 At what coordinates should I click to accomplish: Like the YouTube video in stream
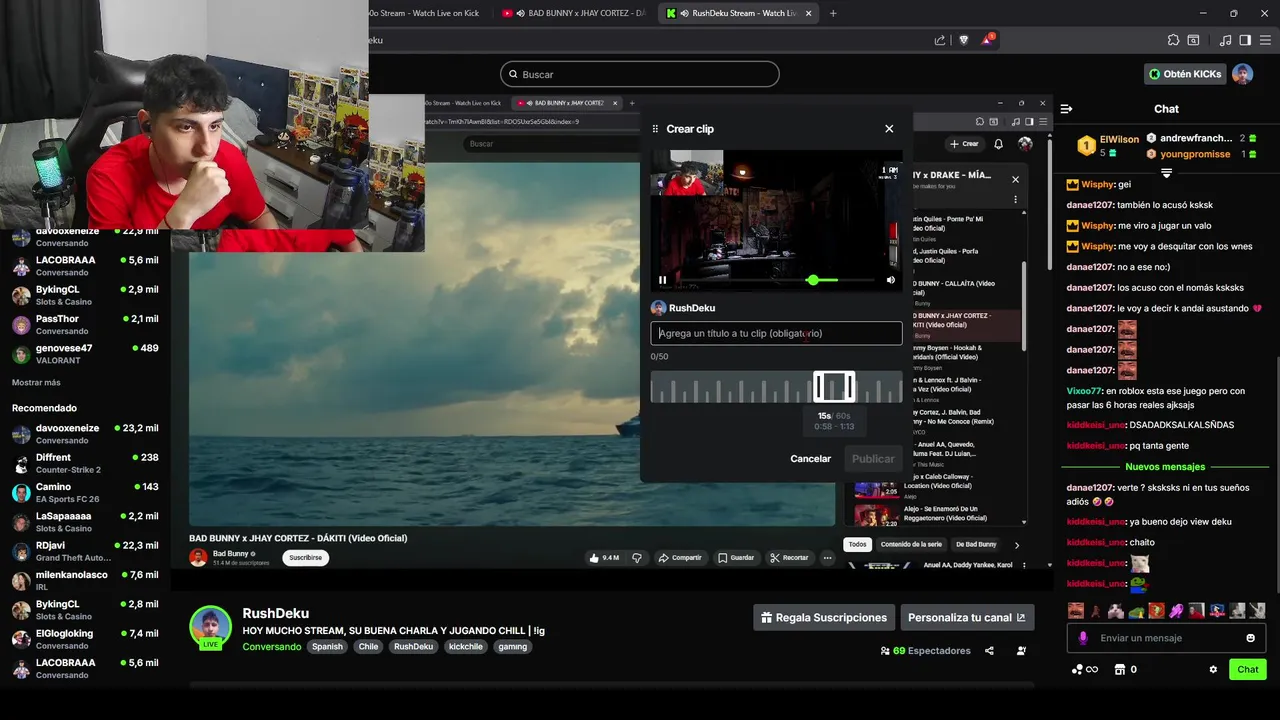tap(604, 558)
